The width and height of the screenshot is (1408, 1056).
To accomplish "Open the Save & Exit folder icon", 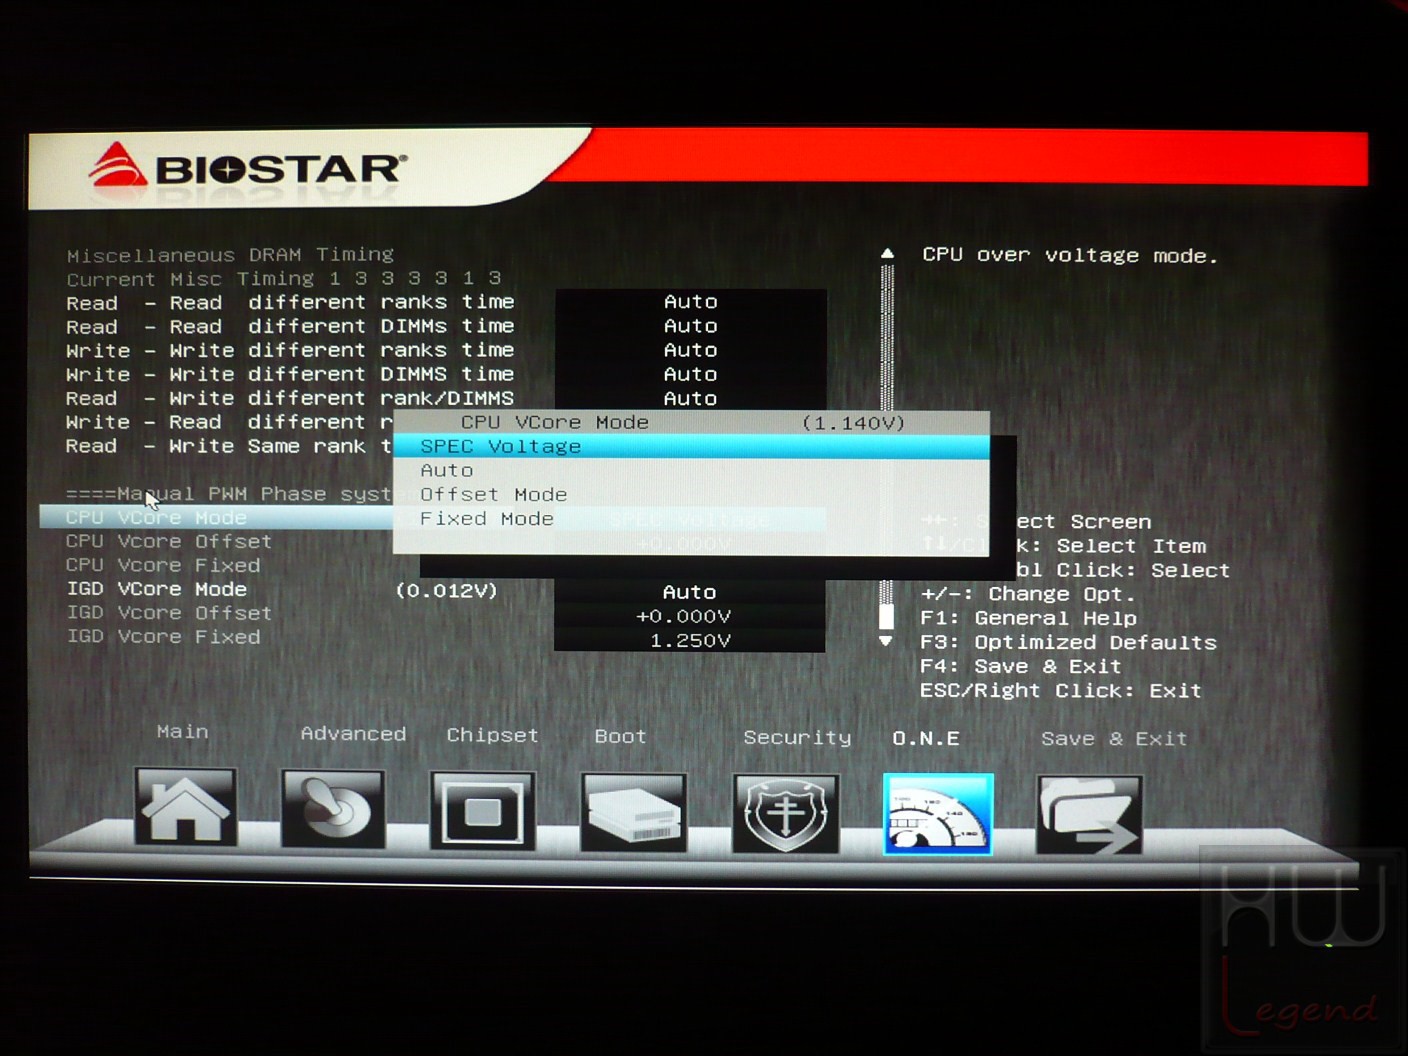I will pos(1089,815).
